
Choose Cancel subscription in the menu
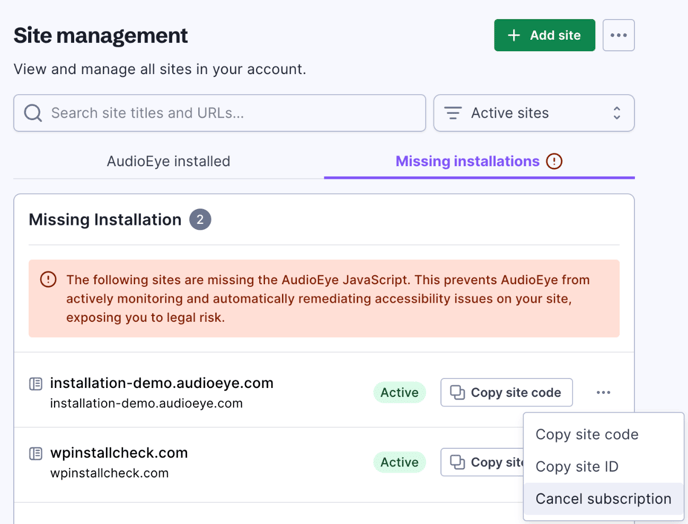[x=603, y=499]
